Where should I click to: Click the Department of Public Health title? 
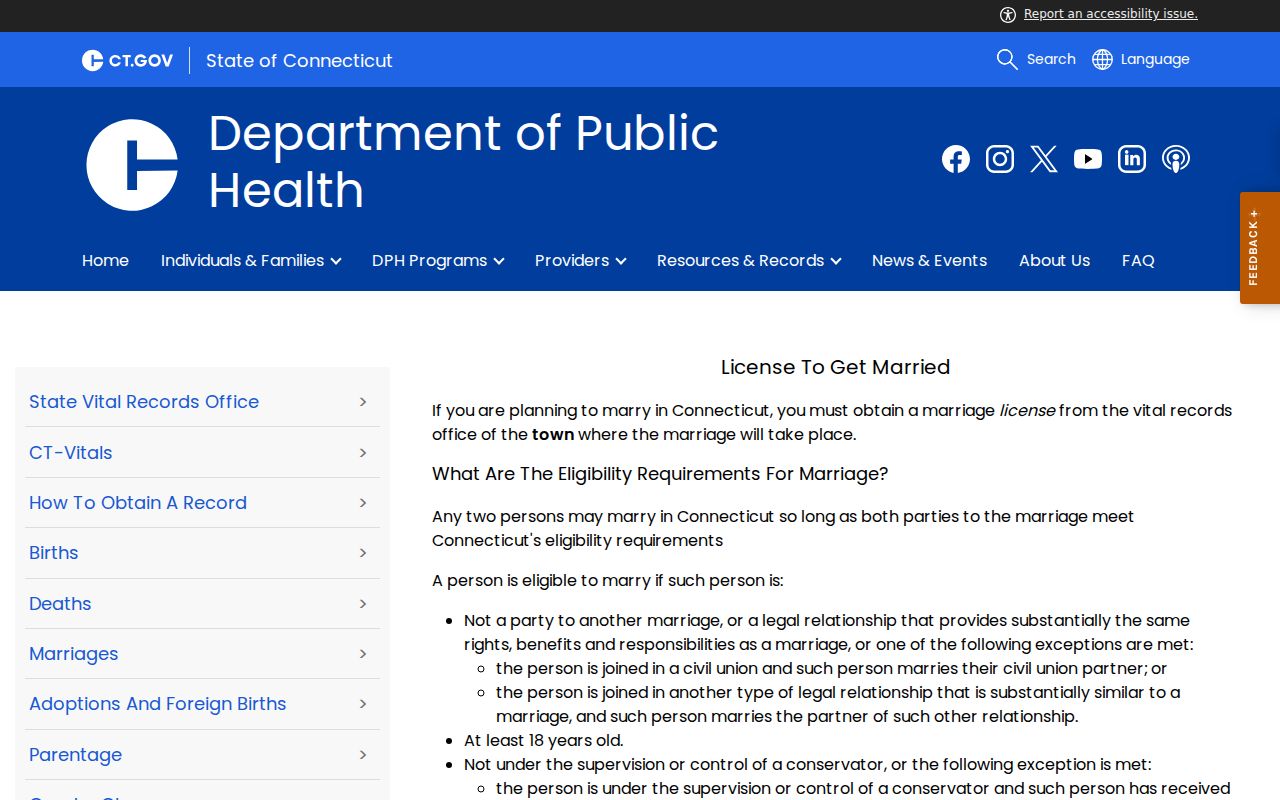tap(463, 161)
